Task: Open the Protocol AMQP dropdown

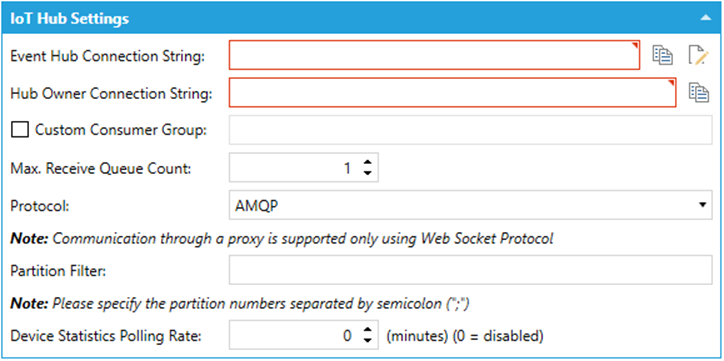Action: [x=471, y=205]
